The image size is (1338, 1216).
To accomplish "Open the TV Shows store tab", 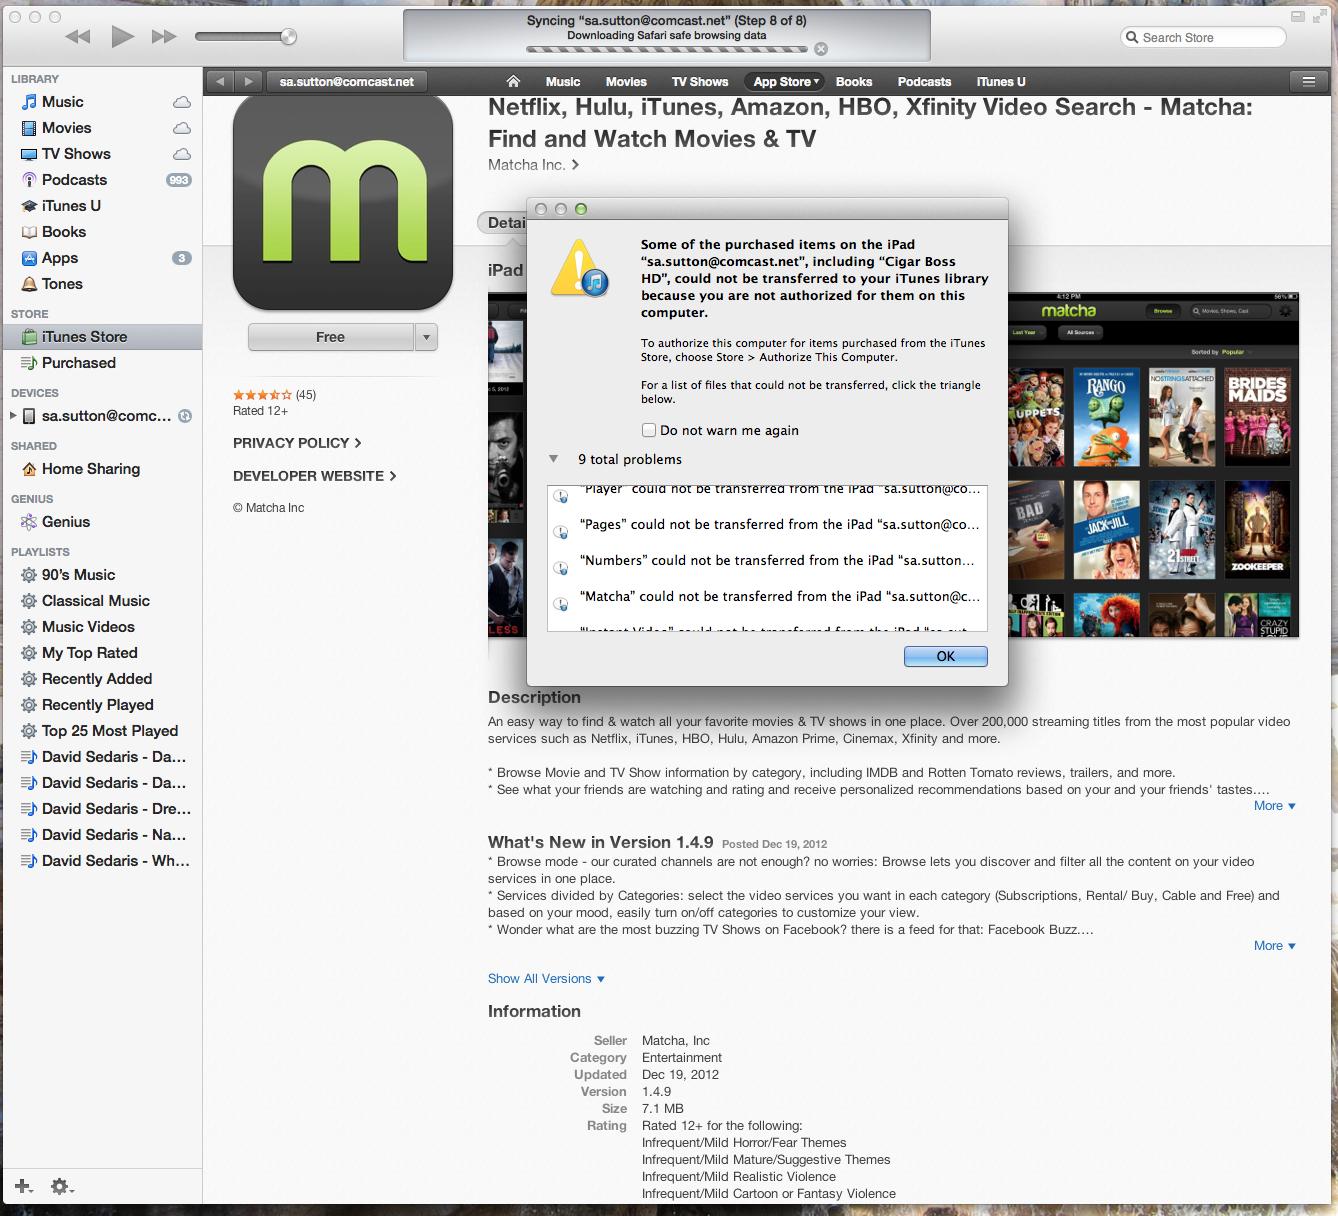I will [x=700, y=82].
